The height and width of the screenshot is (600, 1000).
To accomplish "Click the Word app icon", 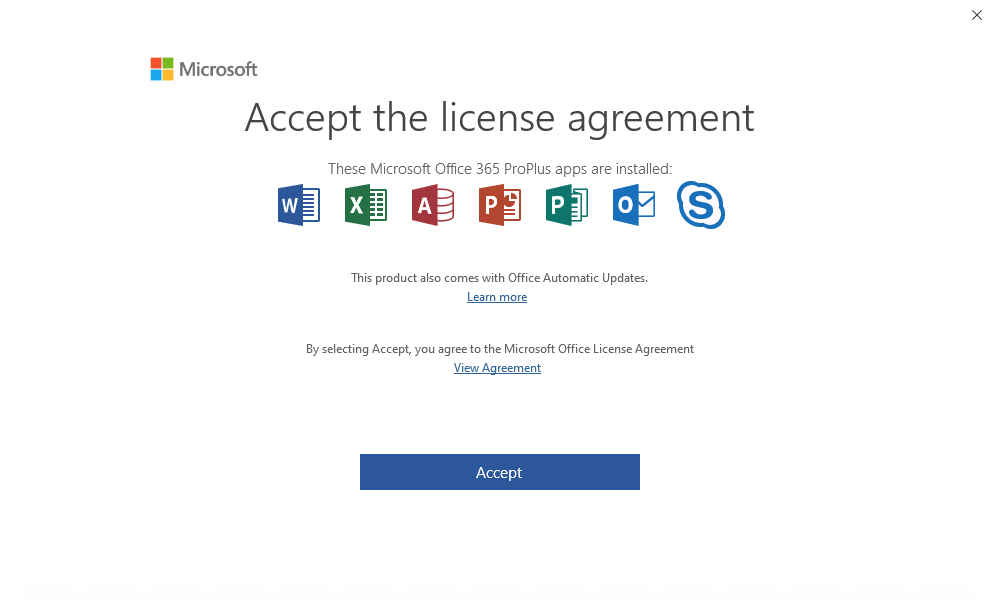I will [299, 205].
